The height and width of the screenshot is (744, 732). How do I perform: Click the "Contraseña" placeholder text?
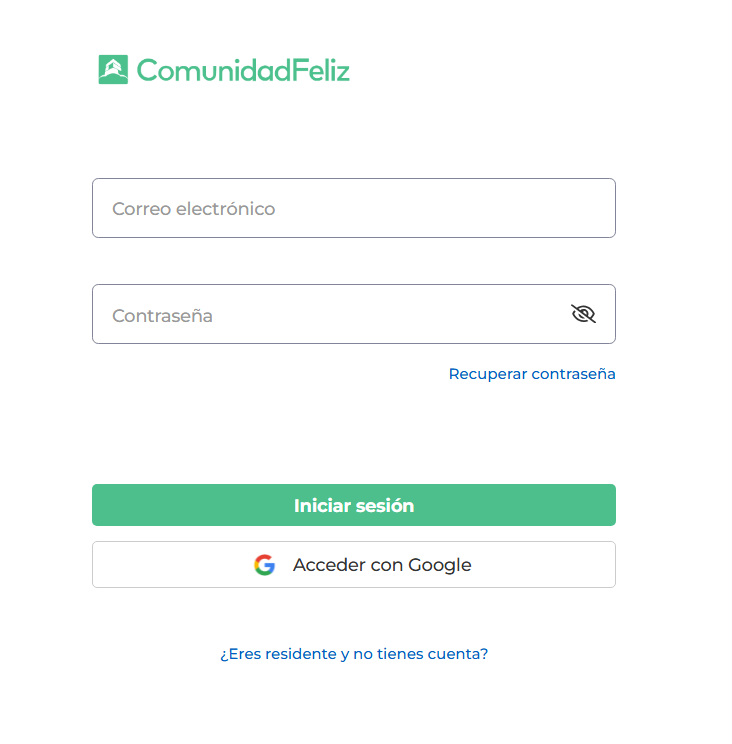click(x=162, y=316)
